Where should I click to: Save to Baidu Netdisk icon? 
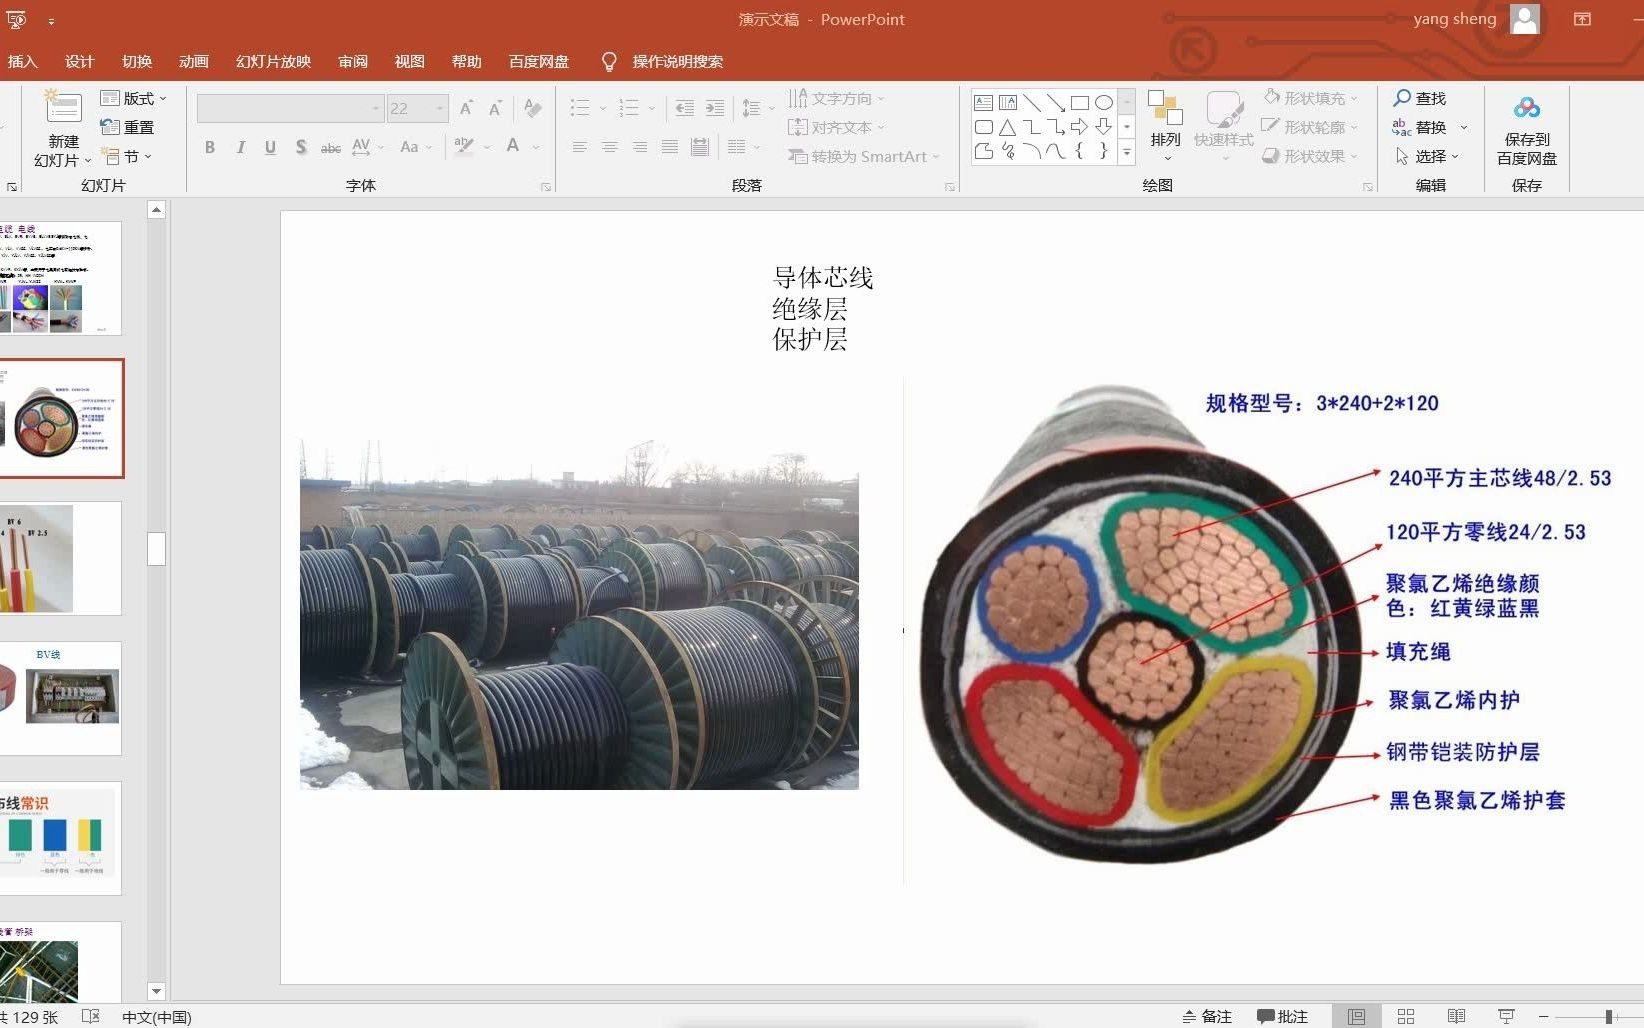[1527, 108]
